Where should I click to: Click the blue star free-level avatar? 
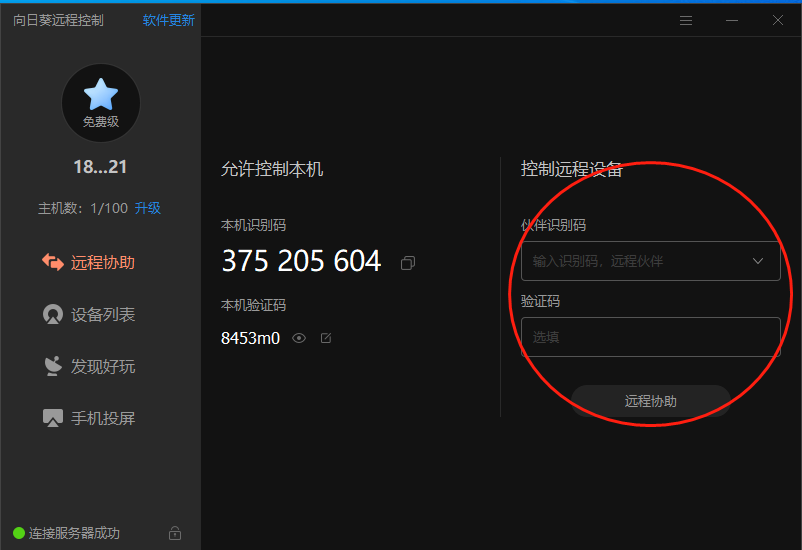click(101, 103)
